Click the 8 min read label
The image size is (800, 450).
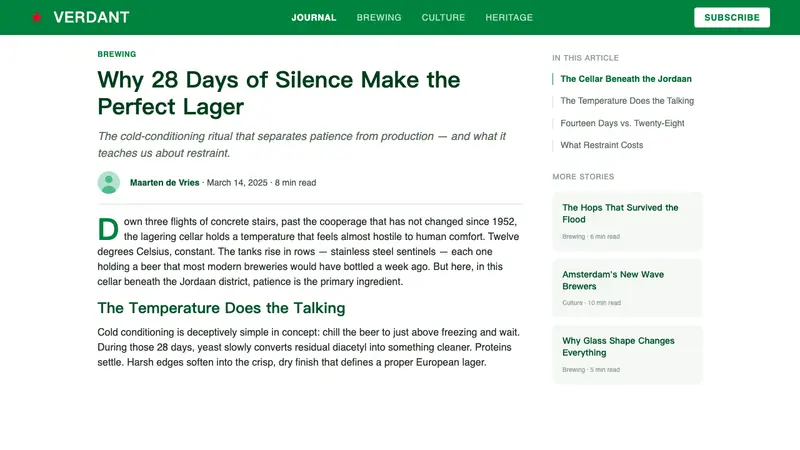(x=295, y=183)
